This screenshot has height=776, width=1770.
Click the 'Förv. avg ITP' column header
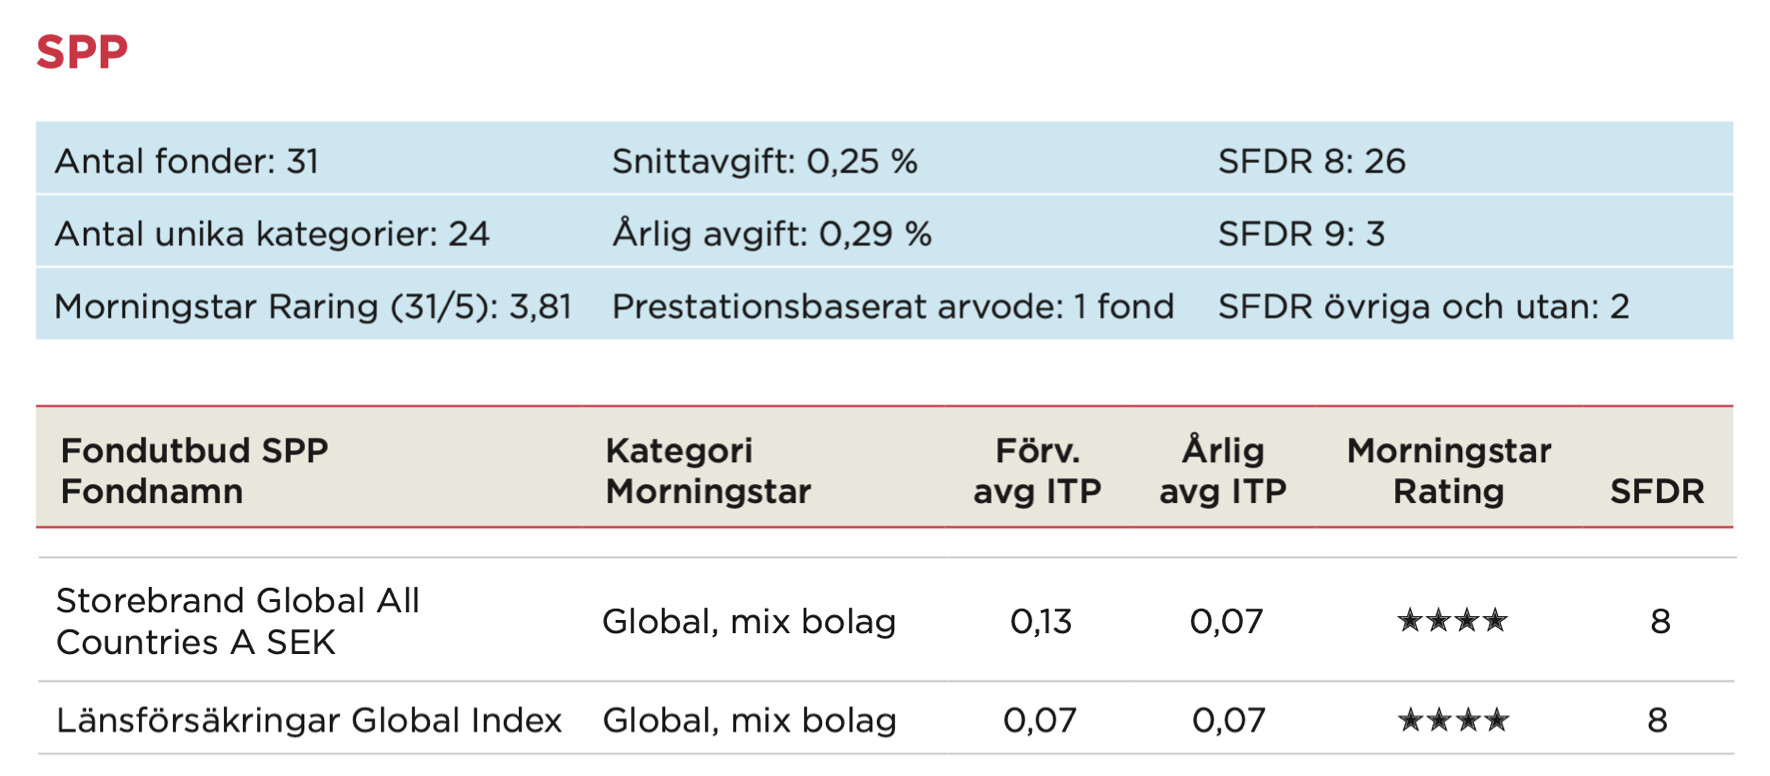tap(1037, 470)
